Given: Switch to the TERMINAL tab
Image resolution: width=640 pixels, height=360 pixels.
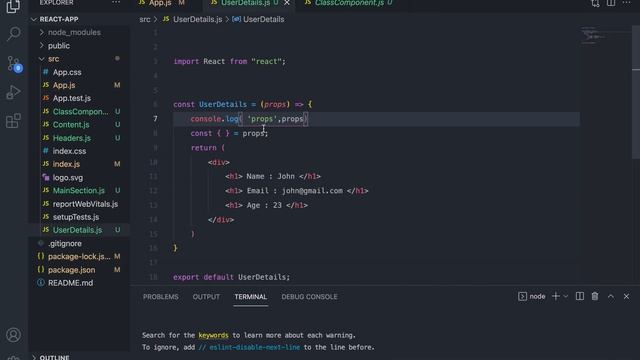Looking at the screenshot, I should tap(251, 297).
